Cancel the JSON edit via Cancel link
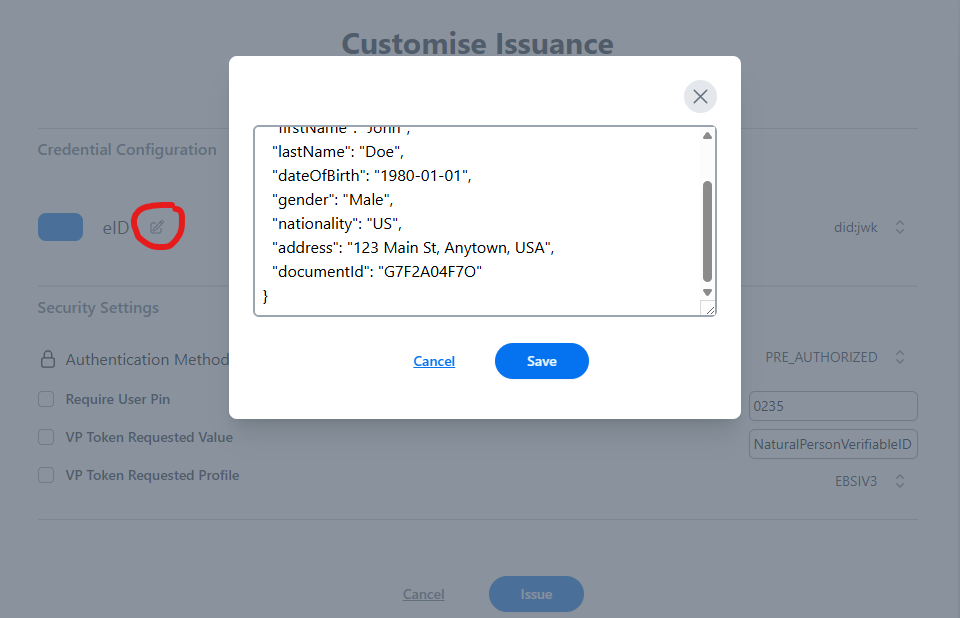This screenshot has height=618, width=960. click(x=433, y=361)
